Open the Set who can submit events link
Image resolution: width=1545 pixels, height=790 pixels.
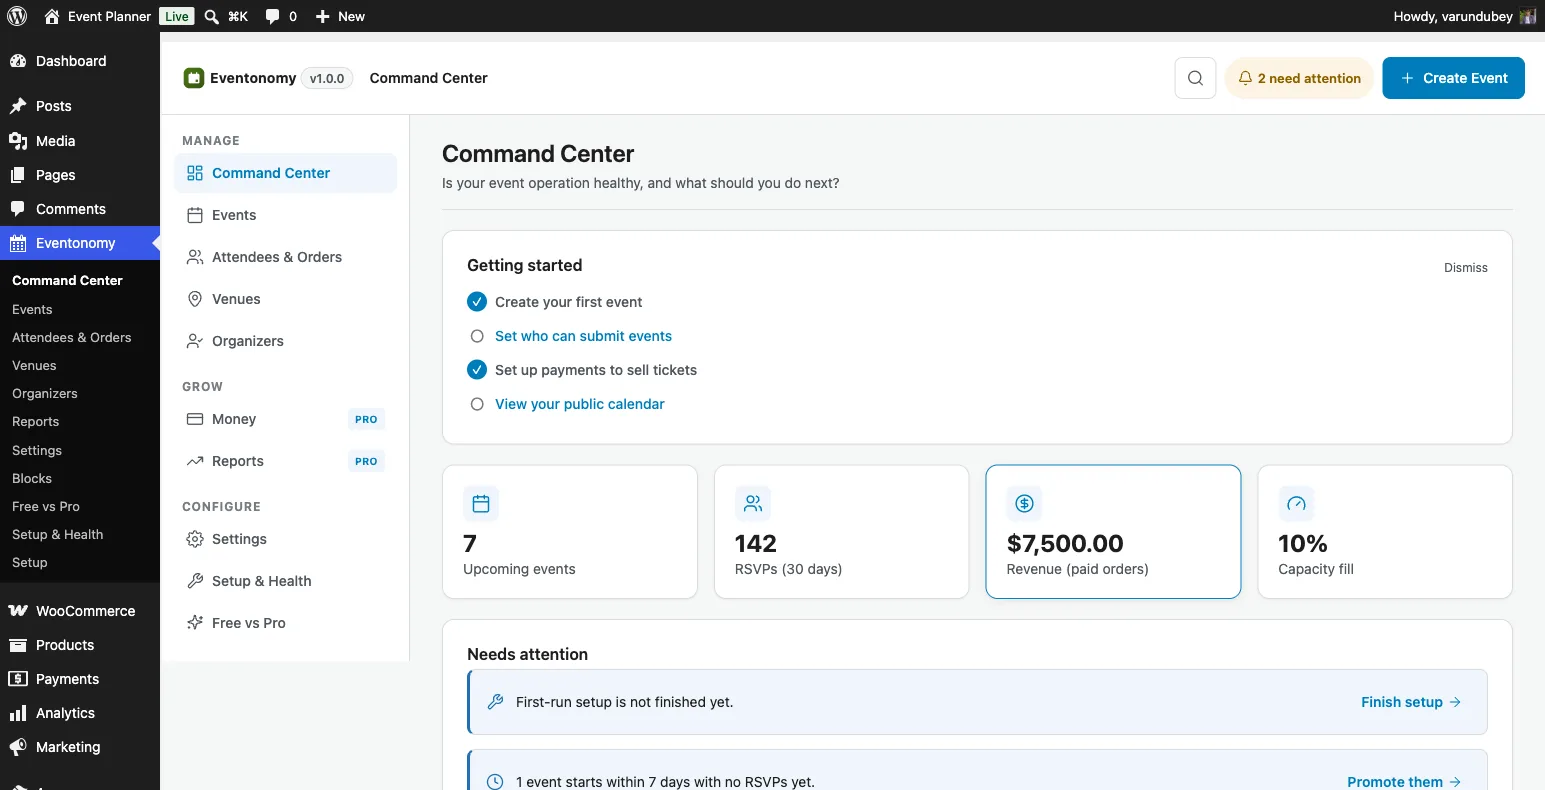tap(583, 336)
